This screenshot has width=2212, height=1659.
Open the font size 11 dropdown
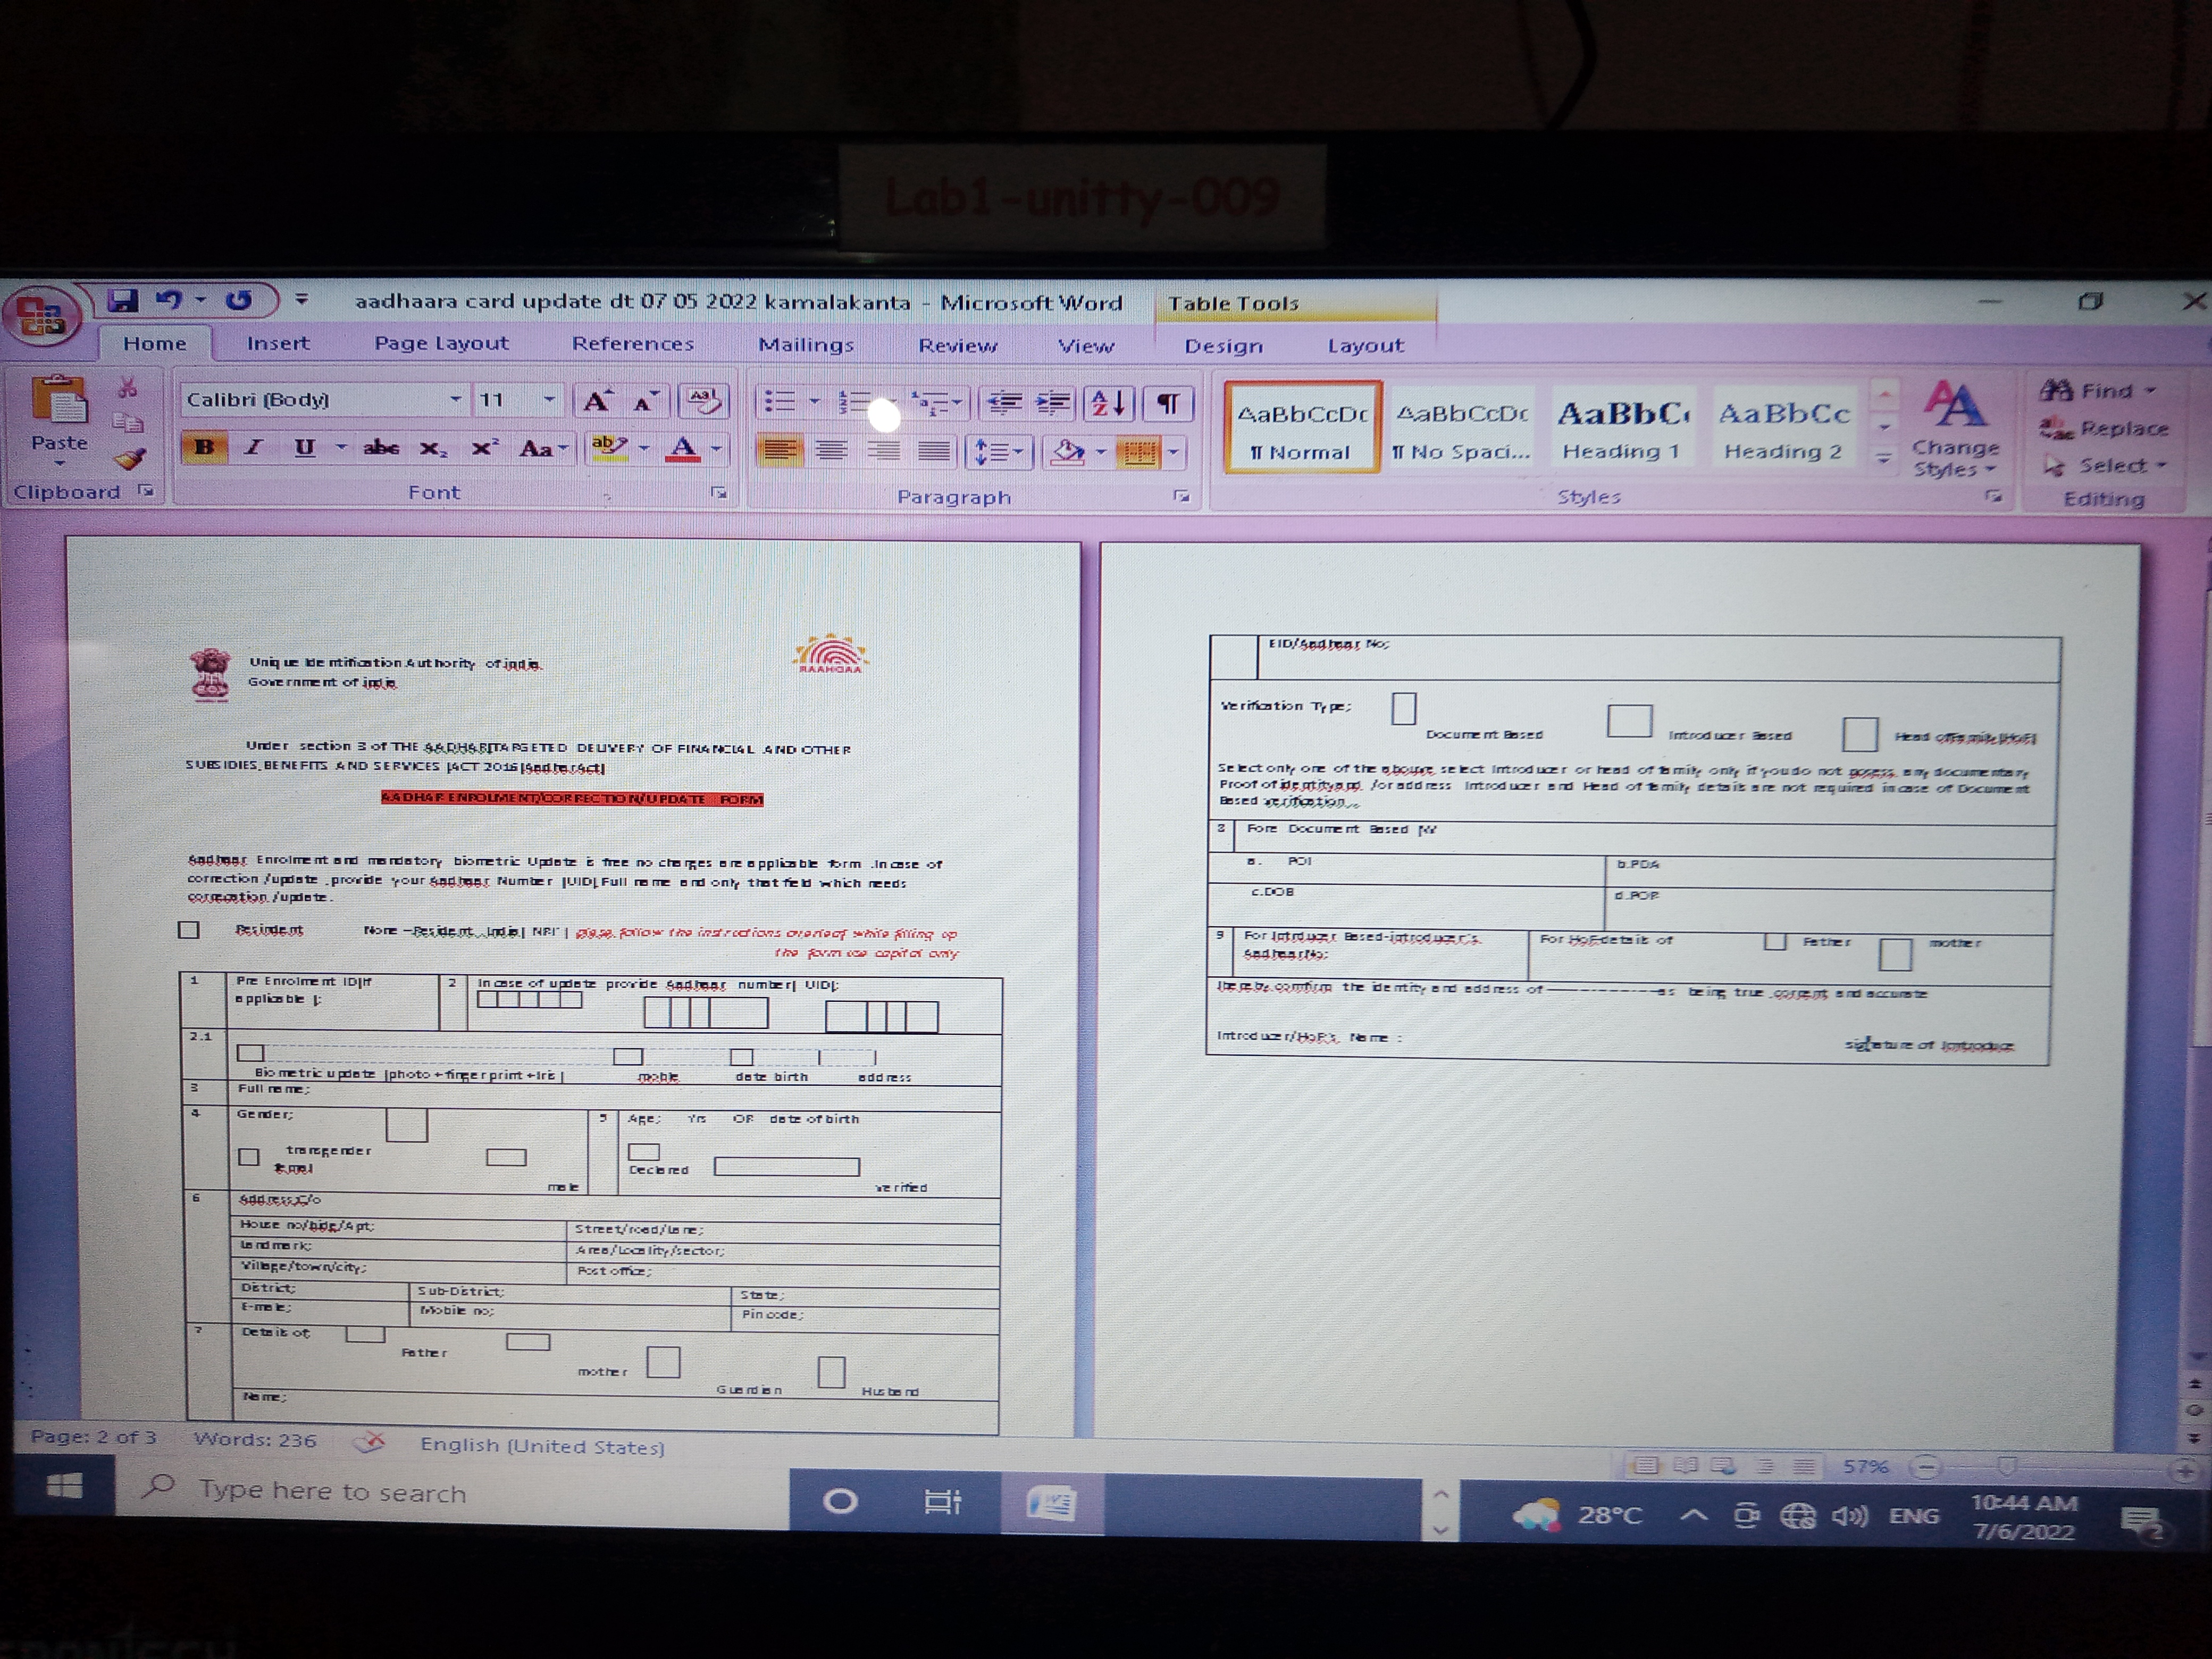pyautogui.click(x=549, y=399)
